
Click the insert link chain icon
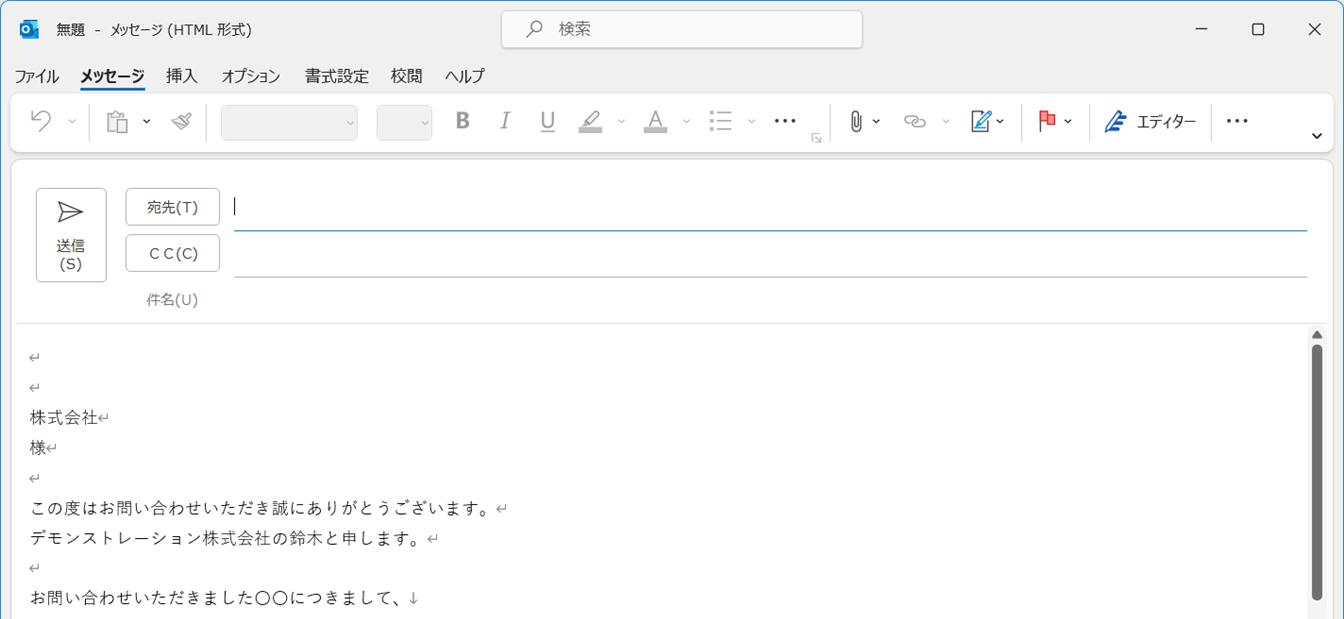click(914, 122)
